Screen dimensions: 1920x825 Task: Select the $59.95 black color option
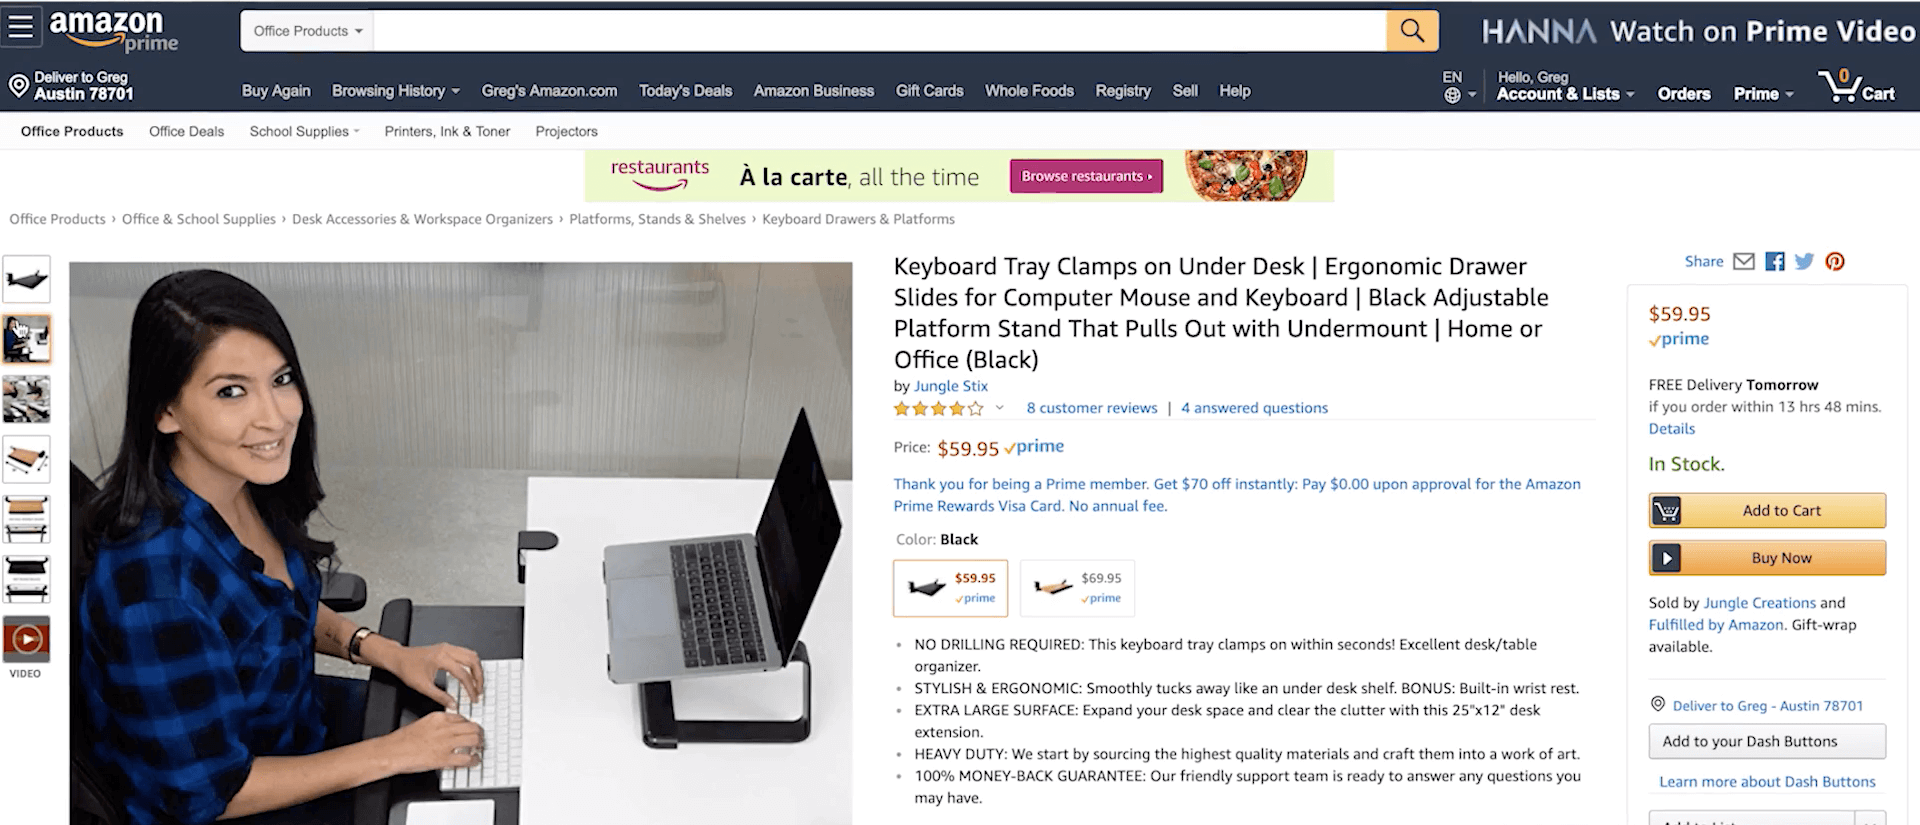point(951,588)
